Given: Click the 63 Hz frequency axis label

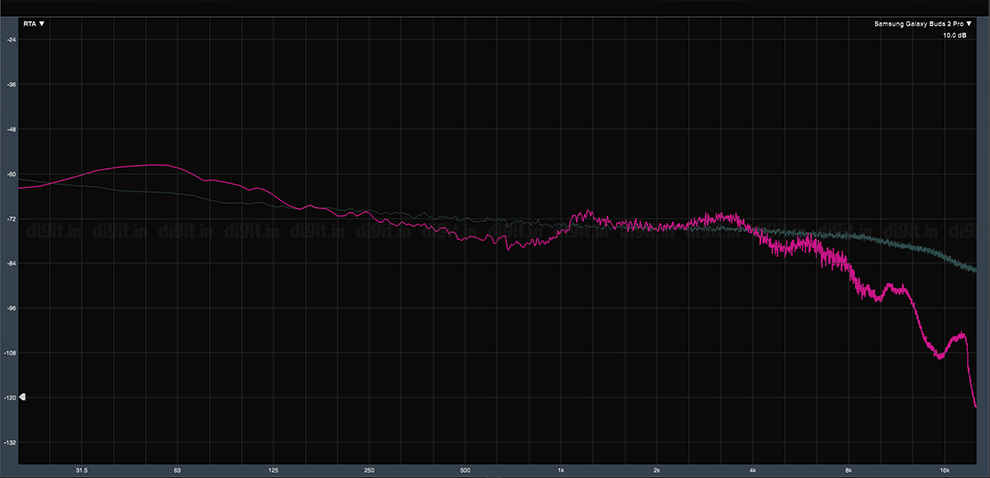Looking at the screenshot, I should 177,470.
